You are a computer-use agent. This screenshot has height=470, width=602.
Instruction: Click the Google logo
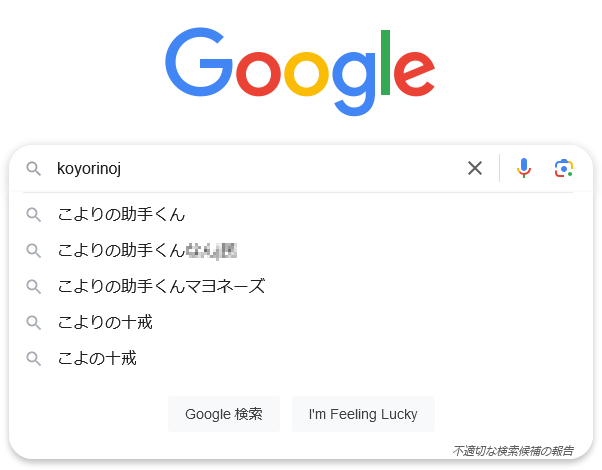coord(300,72)
